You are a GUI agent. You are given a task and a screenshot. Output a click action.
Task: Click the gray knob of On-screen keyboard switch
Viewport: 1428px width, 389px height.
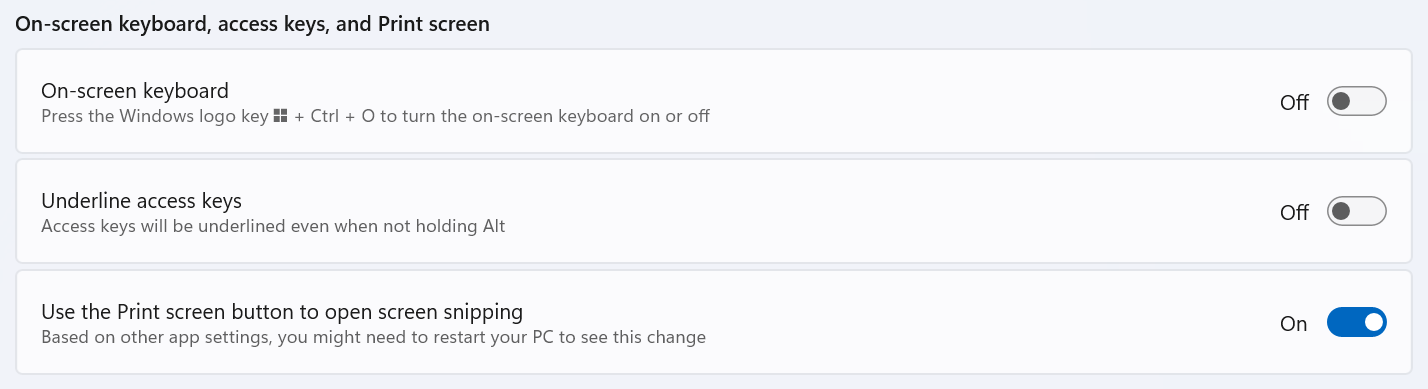pyautogui.click(x=1342, y=102)
